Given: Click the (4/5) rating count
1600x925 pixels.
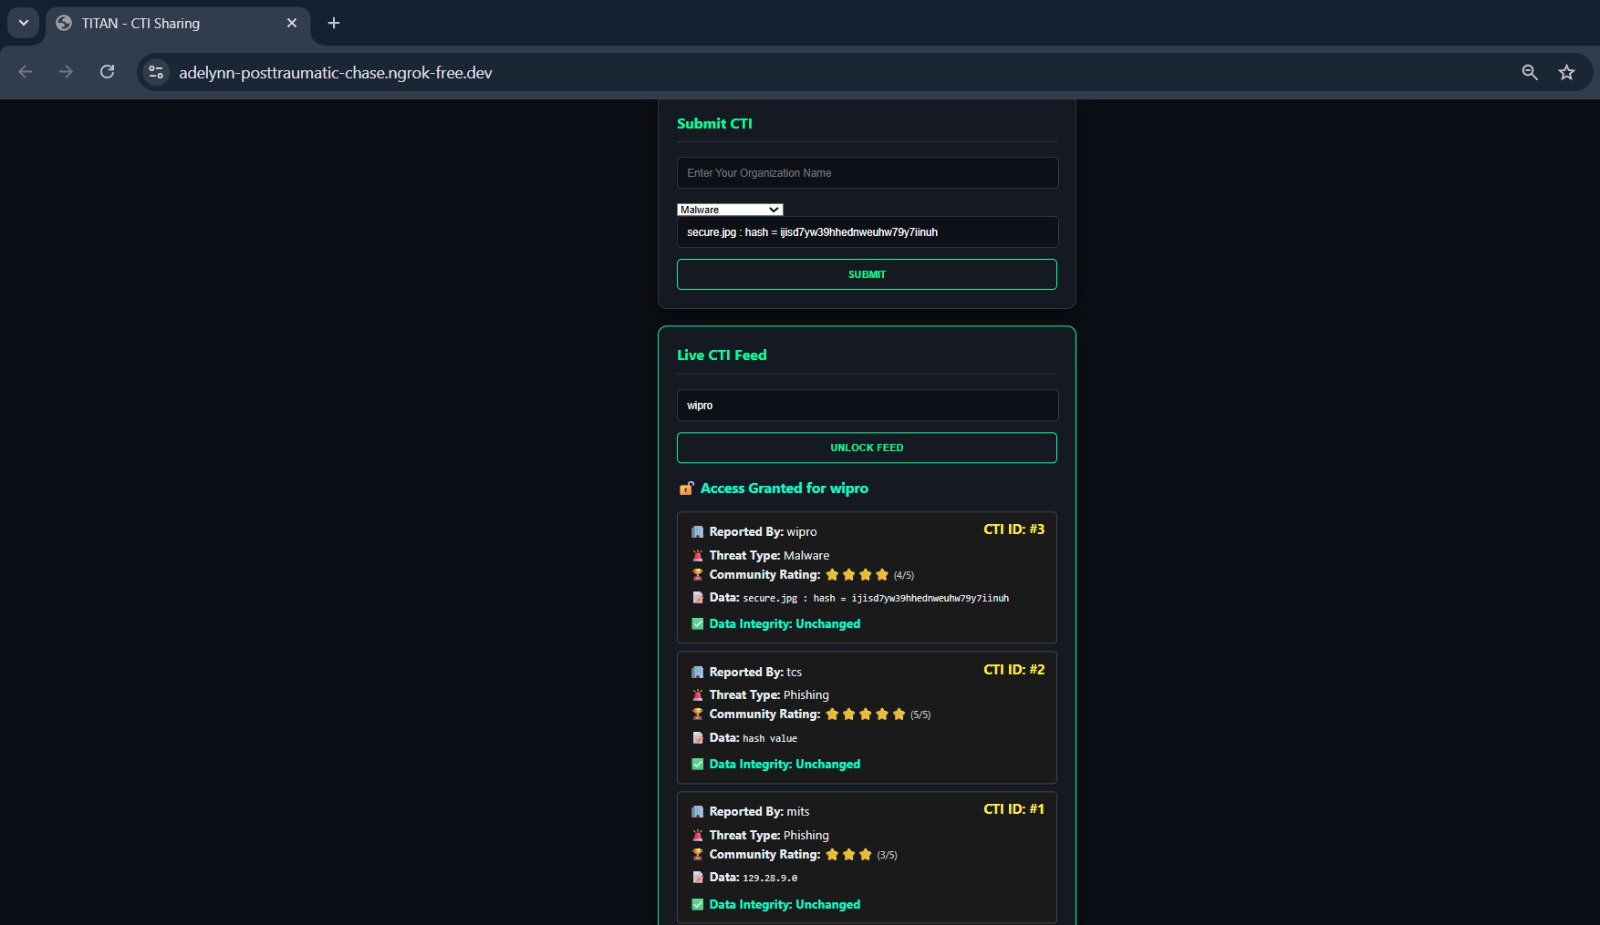Looking at the screenshot, I should [904, 575].
